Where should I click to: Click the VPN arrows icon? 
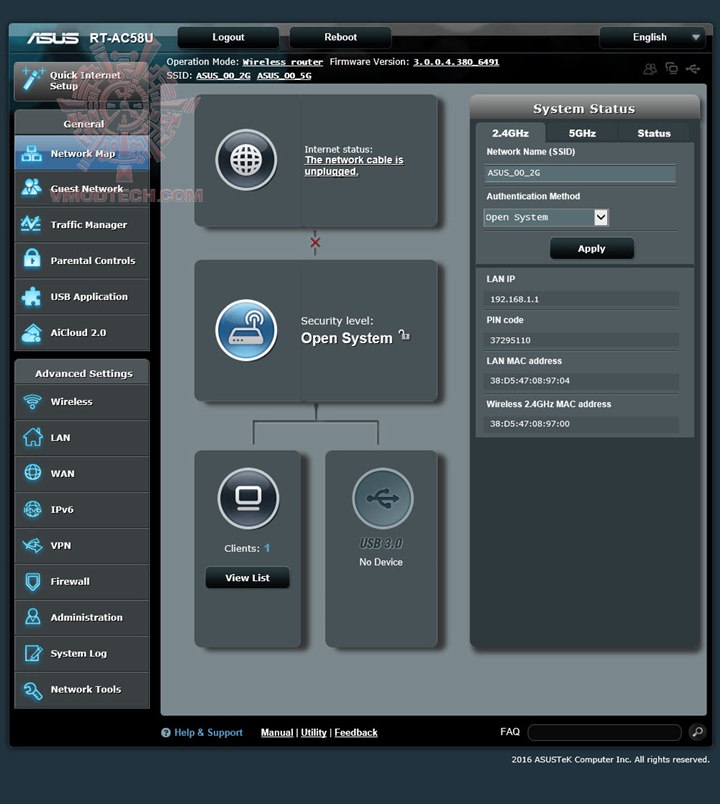pos(32,545)
